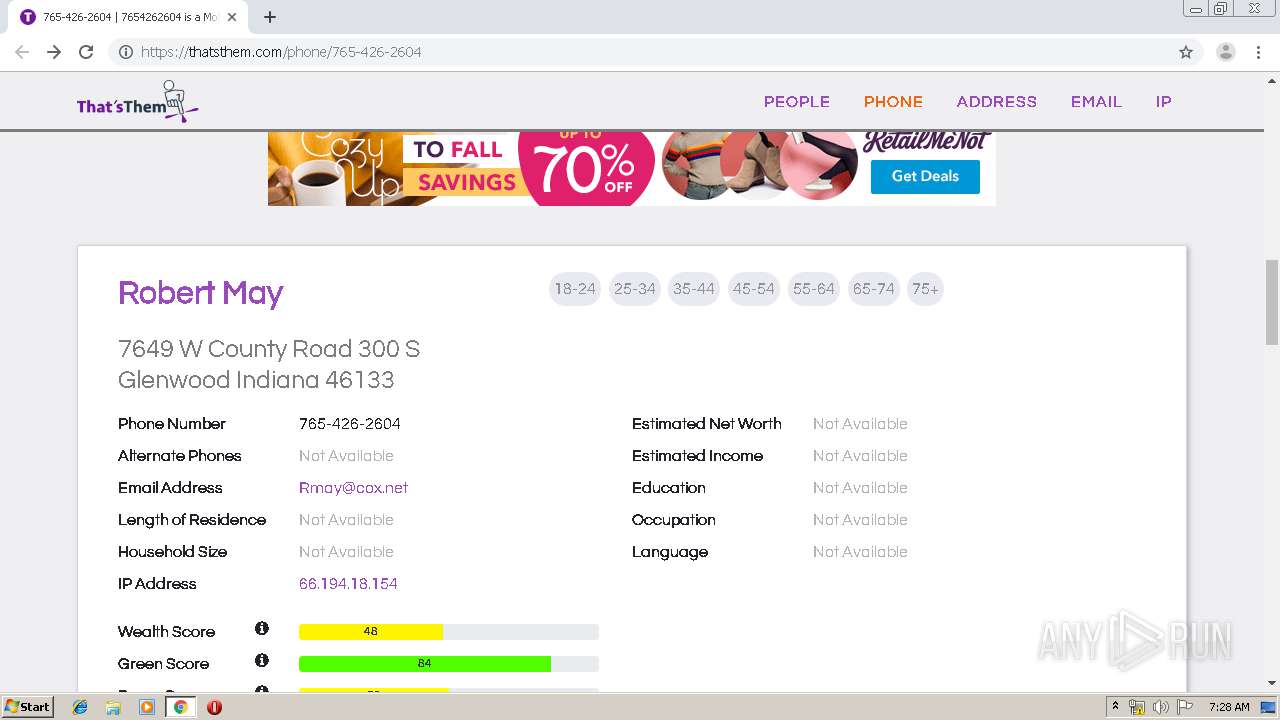Screen dimensions: 1280x720
Task: Open media player from taskbar
Action: (147, 707)
